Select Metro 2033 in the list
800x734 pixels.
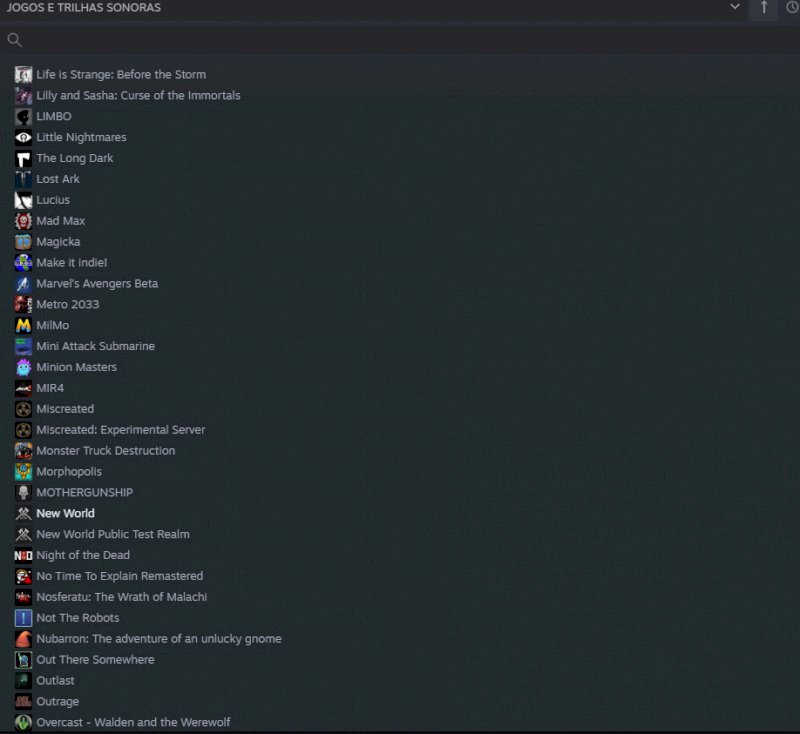coord(67,305)
